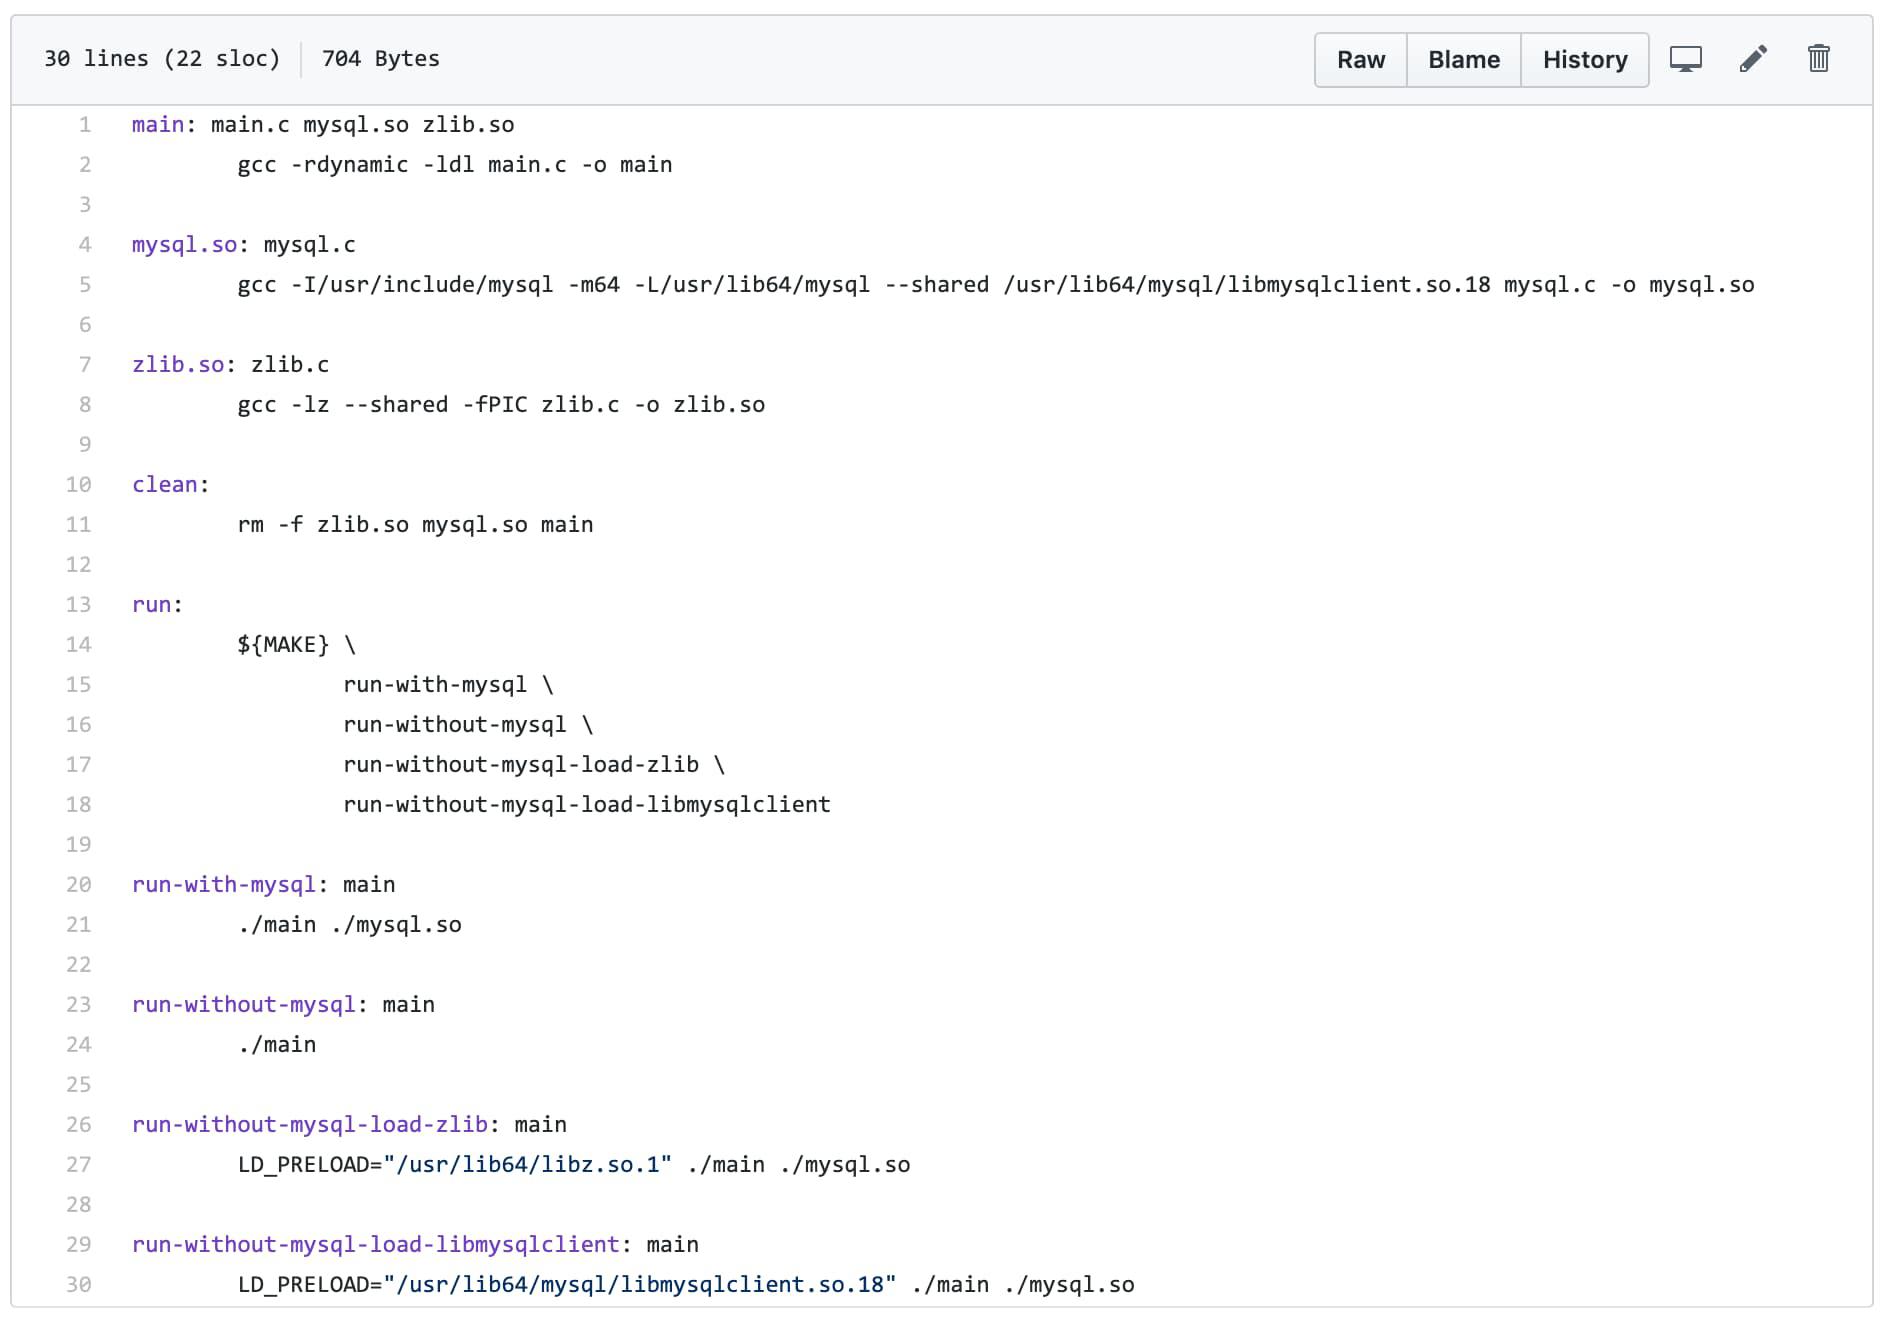Click line number 13
The height and width of the screenshot is (1322, 1894).
(79, 605)
